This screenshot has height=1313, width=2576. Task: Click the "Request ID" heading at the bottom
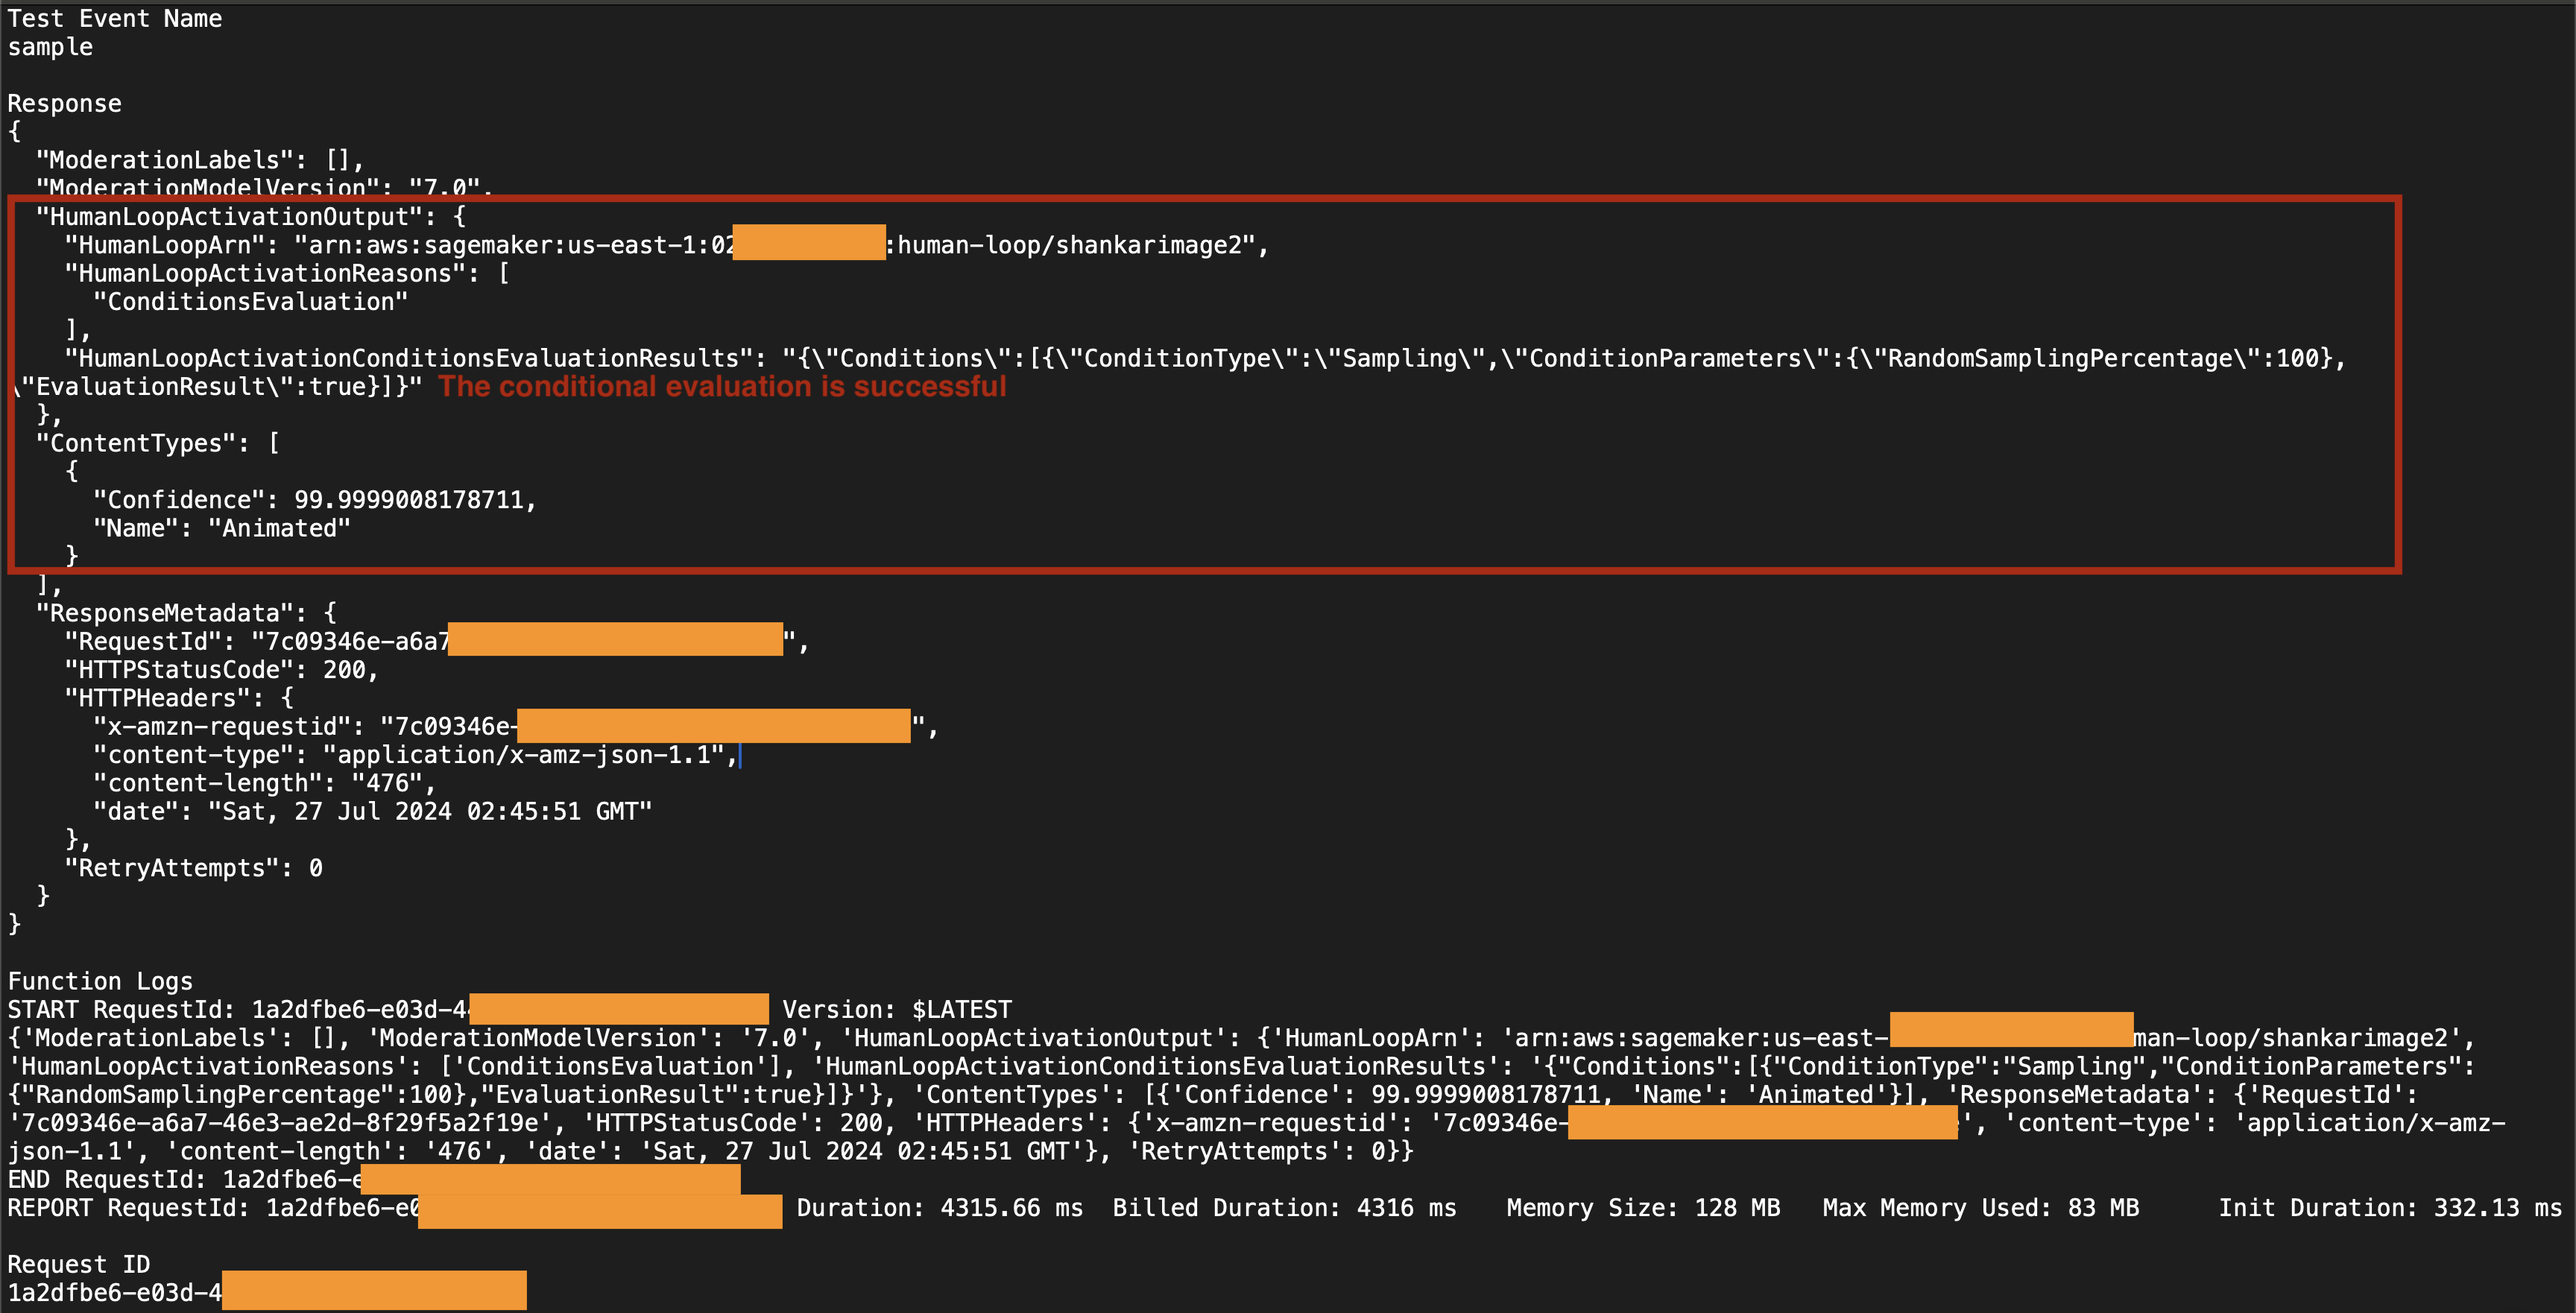click(x=78, y=1265)
